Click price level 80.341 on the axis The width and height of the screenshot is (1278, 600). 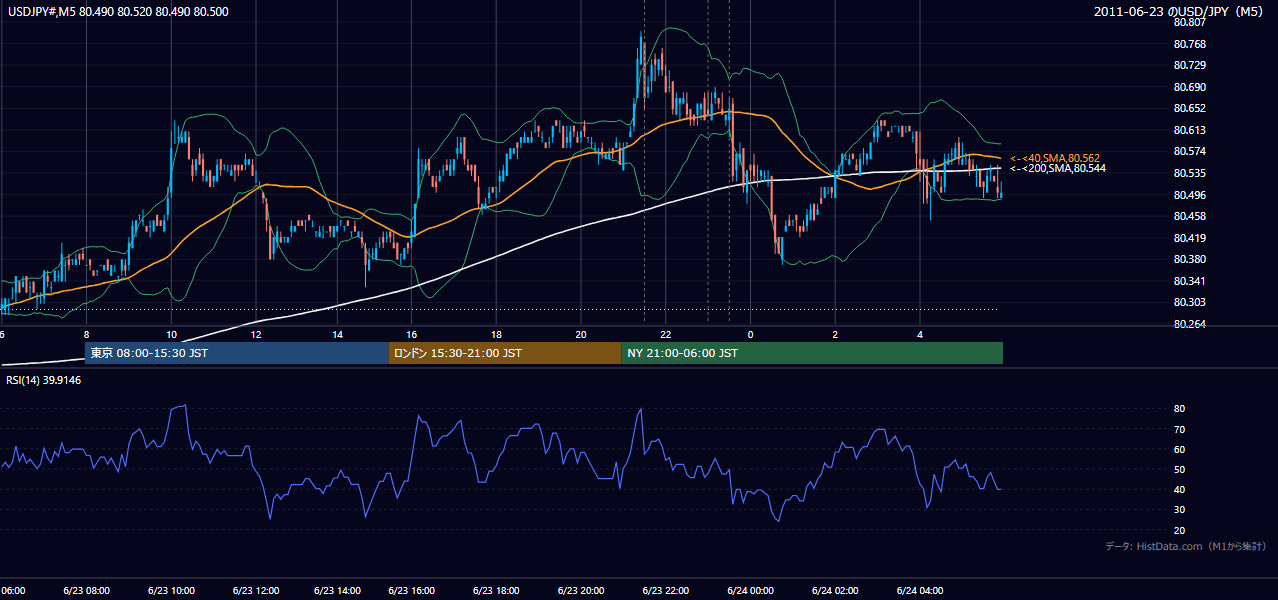coord(1189,281)
